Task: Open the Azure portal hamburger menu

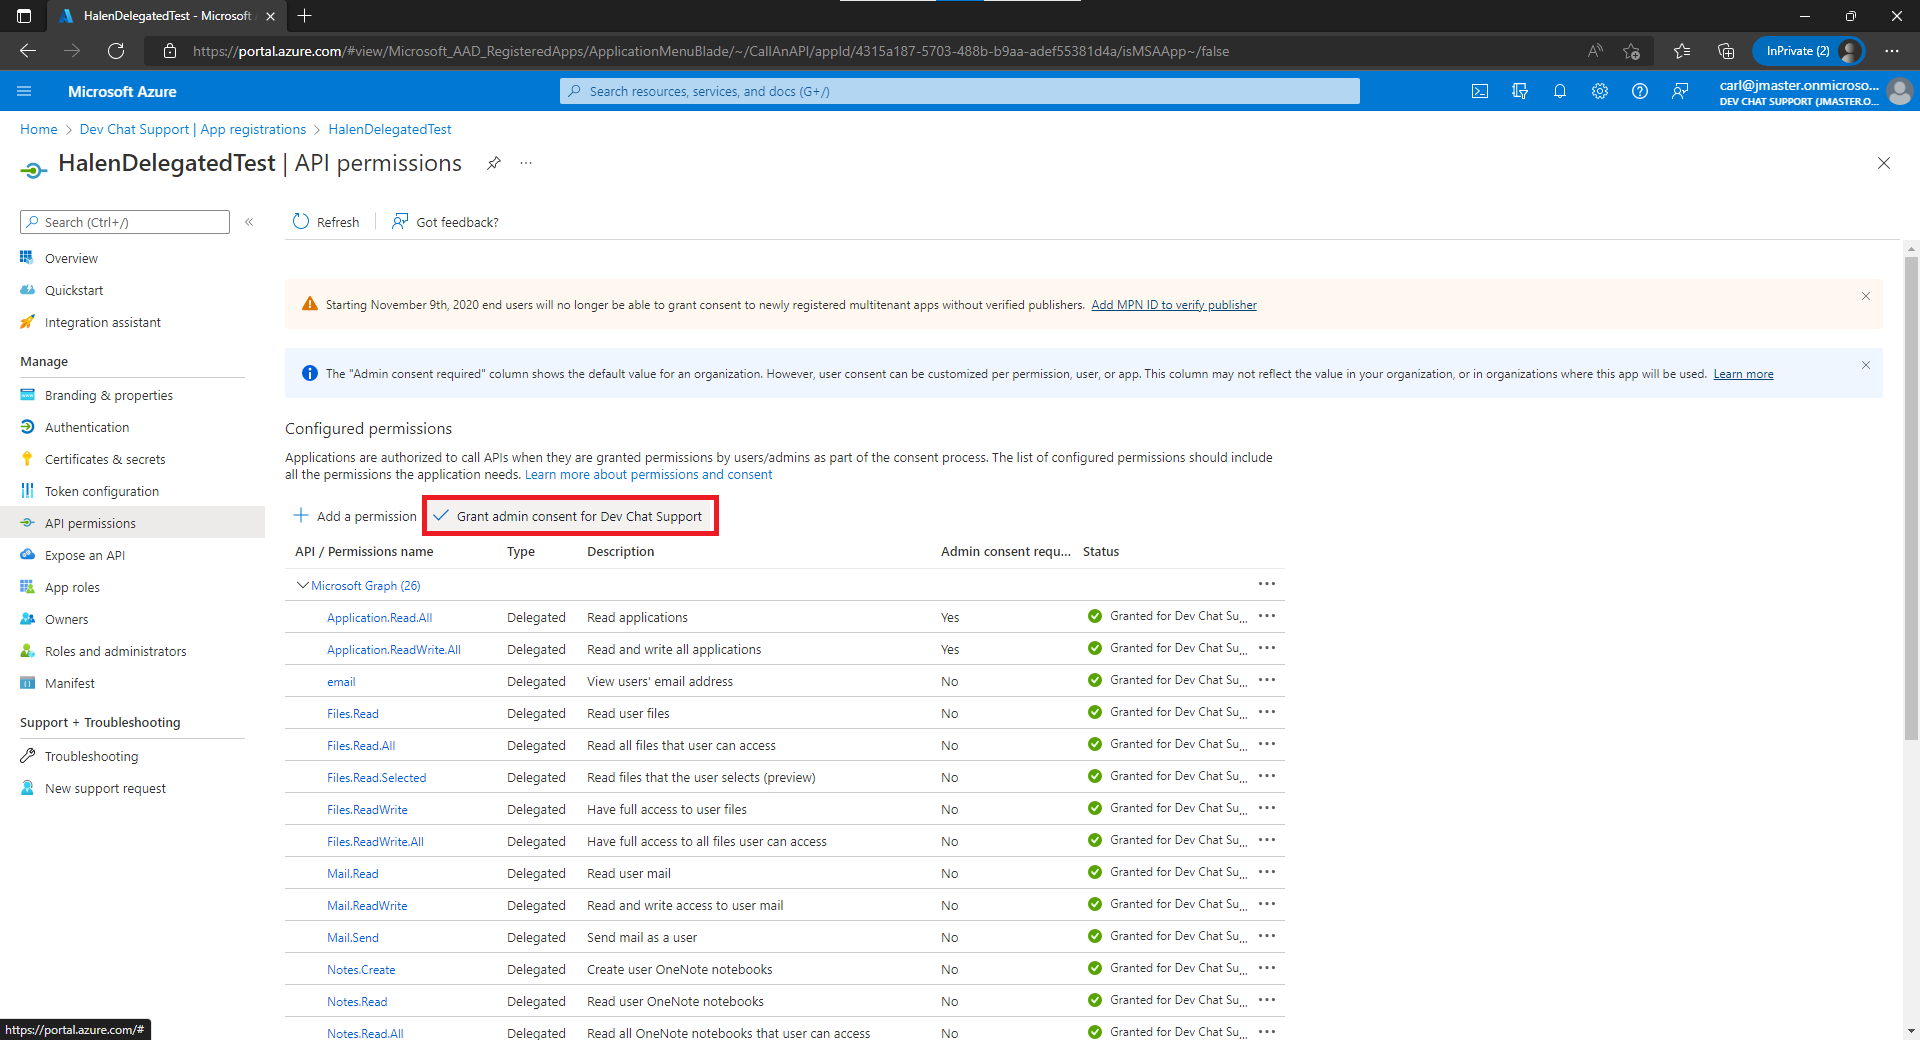Action: pyautogui.click(x=24, y=91)
